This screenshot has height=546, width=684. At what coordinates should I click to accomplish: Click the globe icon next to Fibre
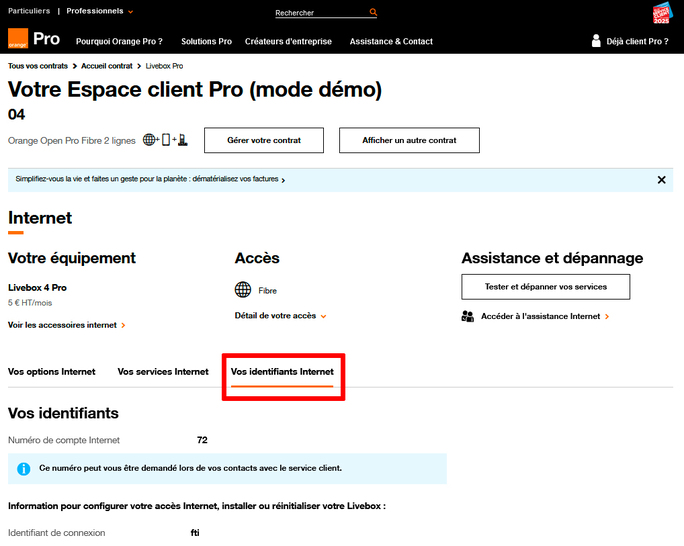pos(243,290)
